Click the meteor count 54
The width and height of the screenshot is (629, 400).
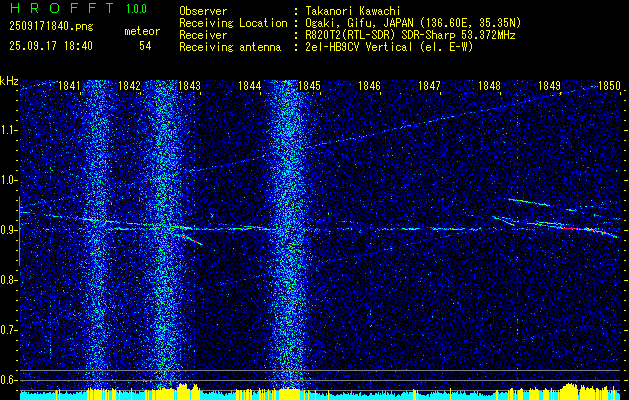point(145,46)
